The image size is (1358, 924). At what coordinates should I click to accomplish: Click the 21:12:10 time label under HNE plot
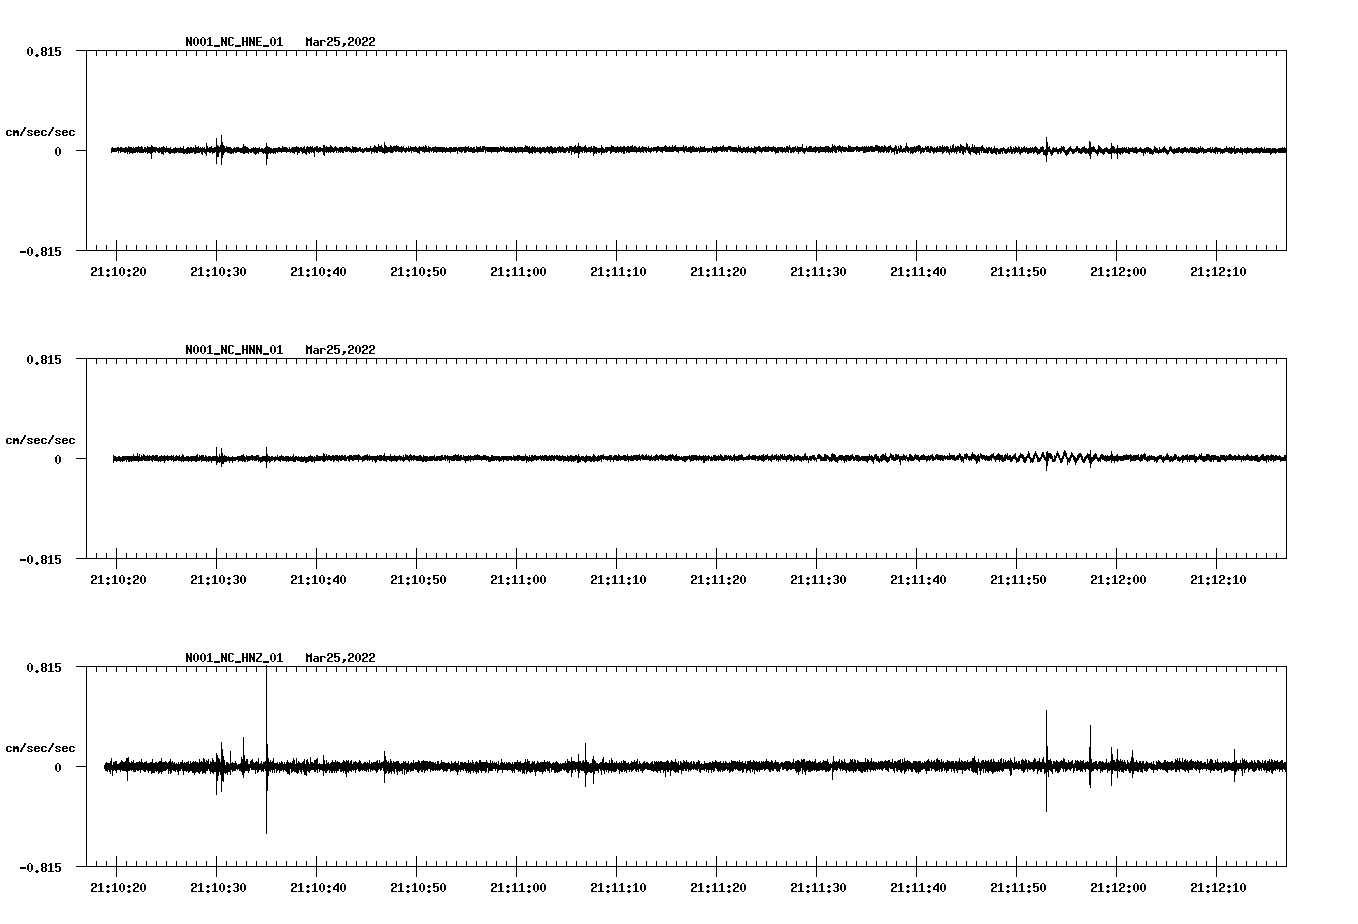pos(1218,271)
